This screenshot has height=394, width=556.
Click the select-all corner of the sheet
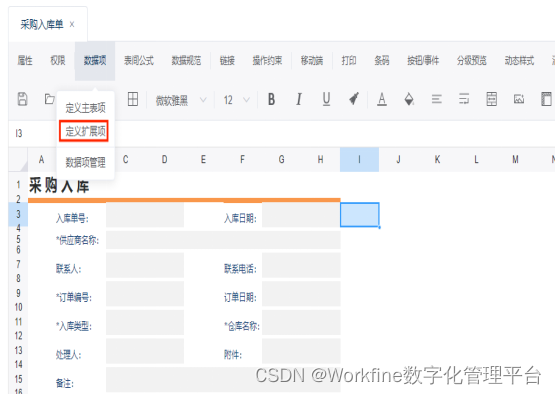point(18,160)
